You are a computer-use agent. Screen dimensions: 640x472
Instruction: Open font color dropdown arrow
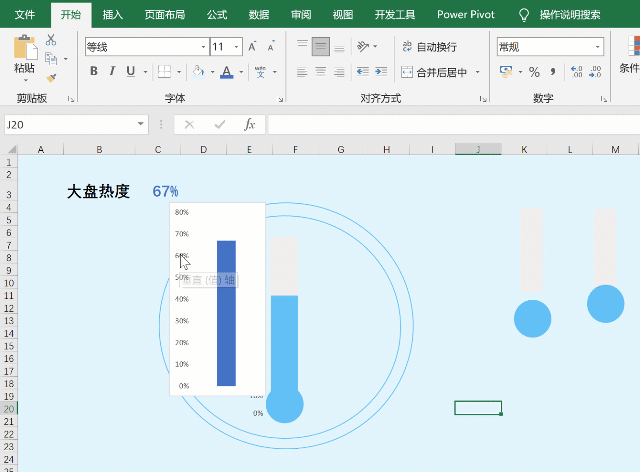pyautogui.click(x=241, y=72)
